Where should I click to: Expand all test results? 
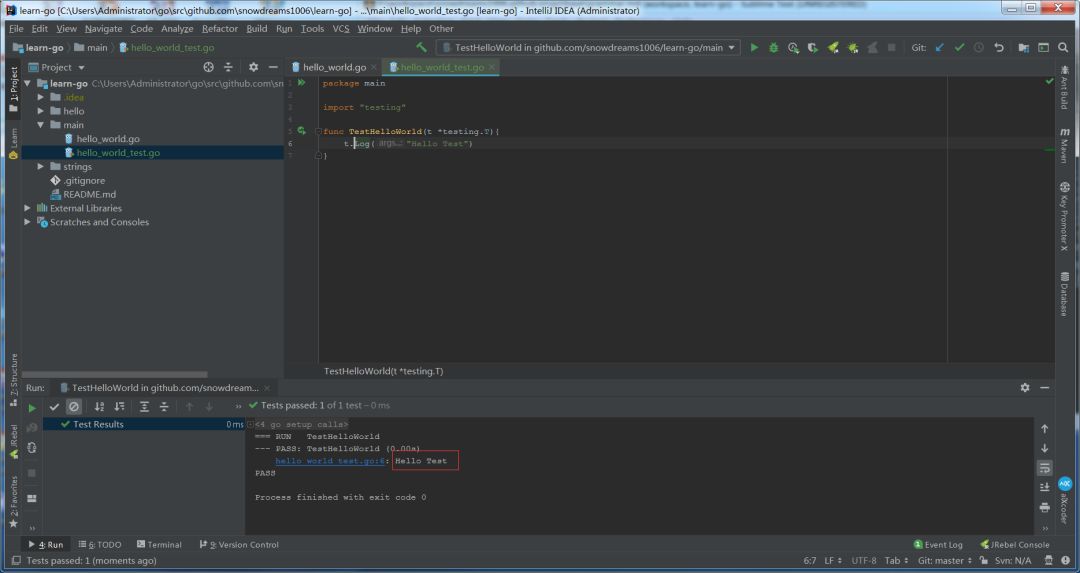144,406
